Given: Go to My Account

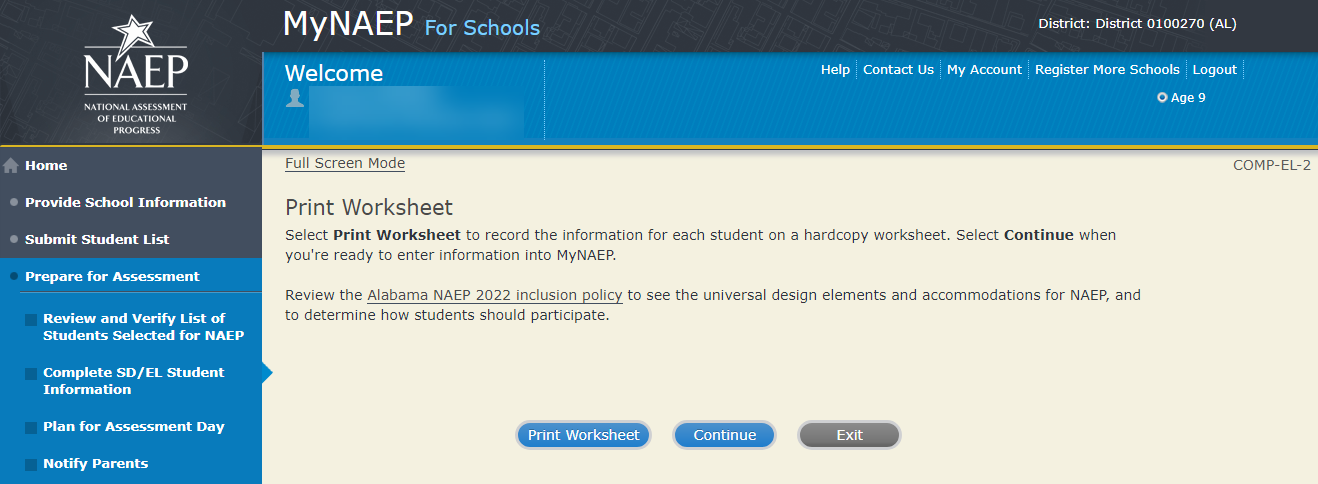Looking at the screenshot, I should click(984, 70).
